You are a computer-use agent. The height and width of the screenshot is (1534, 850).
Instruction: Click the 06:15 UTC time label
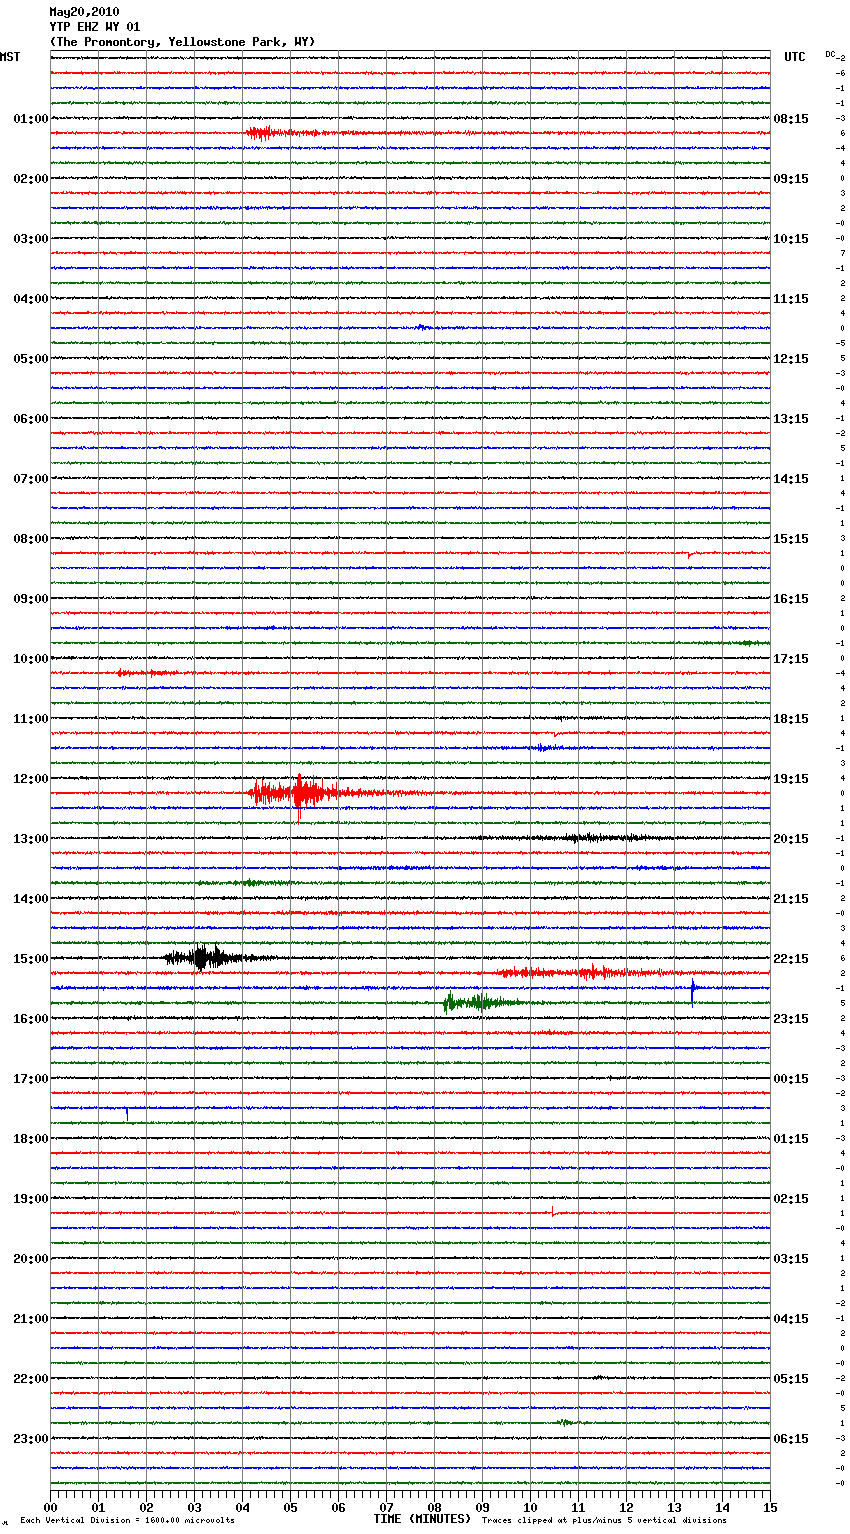pyautogui.click(x=791, y=1439)
